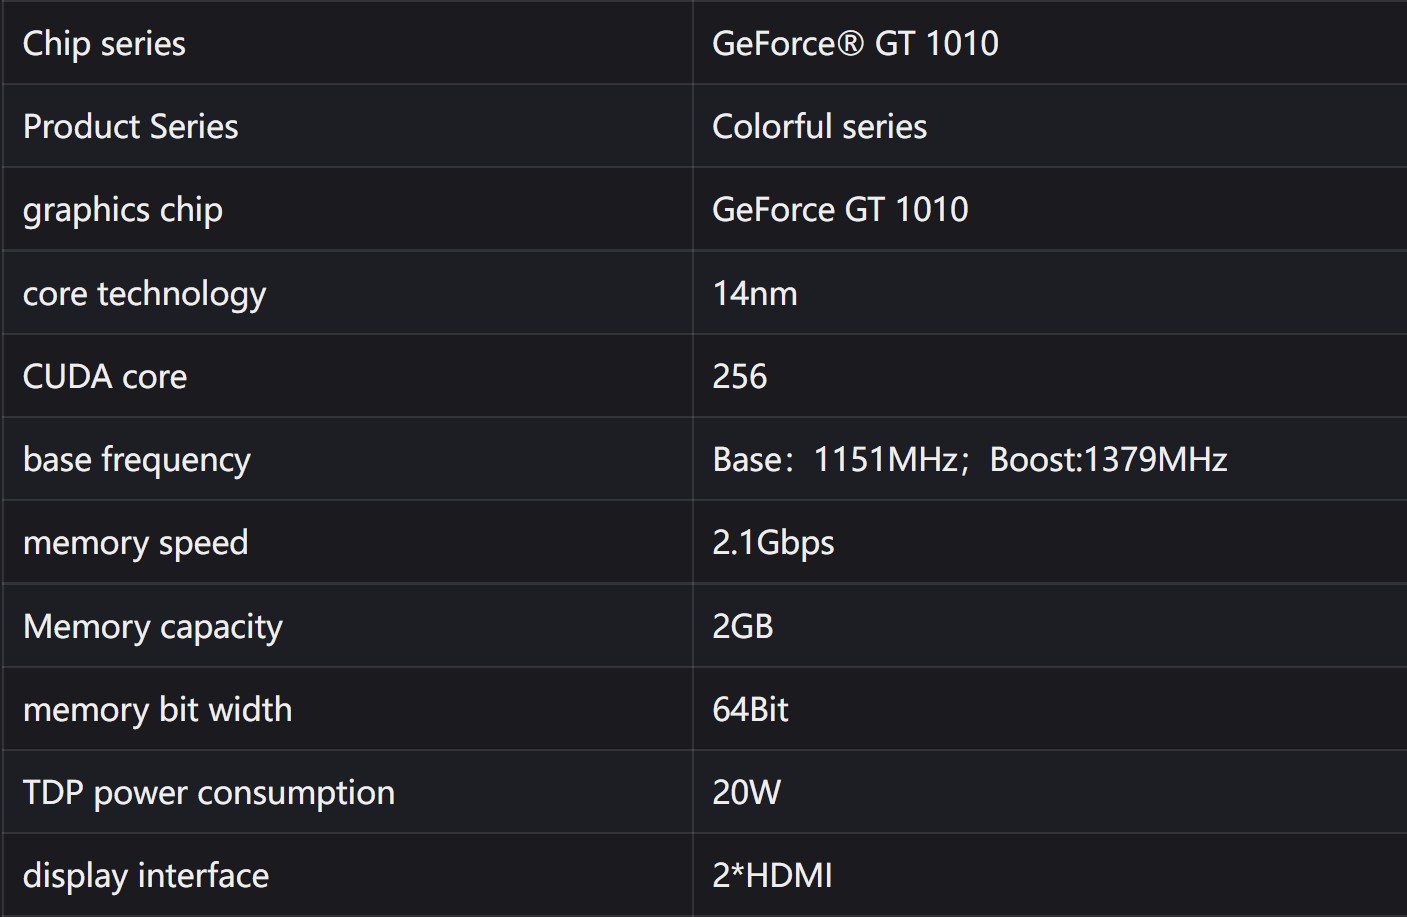The image size is (1407, 917).
Task: Click the "256" CUDA core value
Action: pos(739,377)
